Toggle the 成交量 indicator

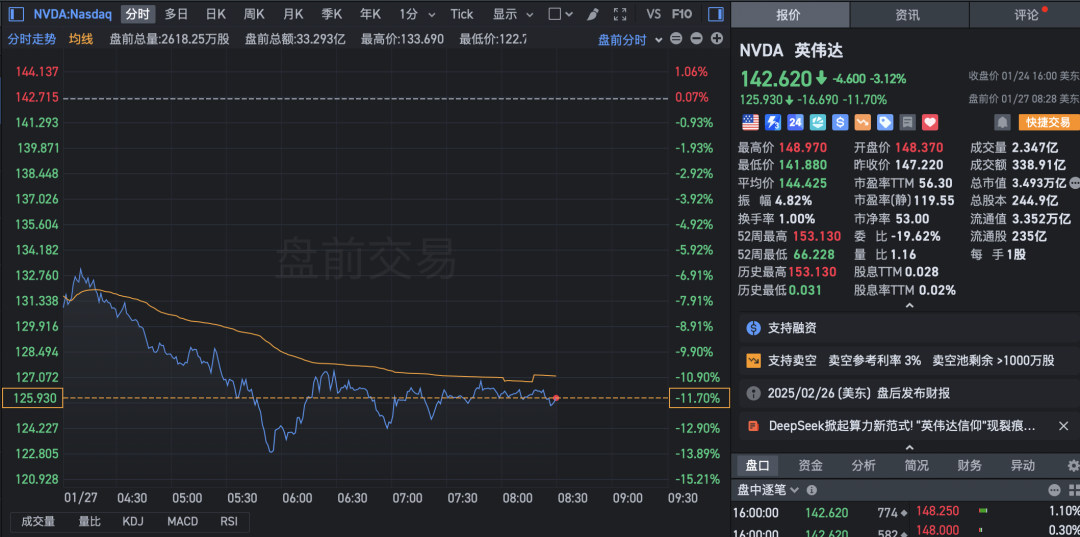38,521
